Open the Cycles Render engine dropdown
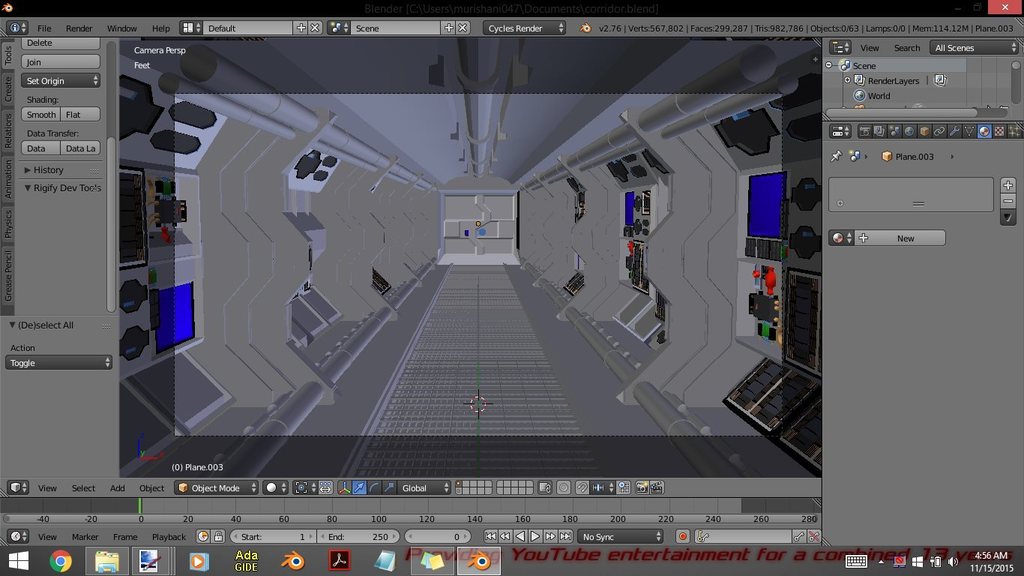 (x=524, y=28)
